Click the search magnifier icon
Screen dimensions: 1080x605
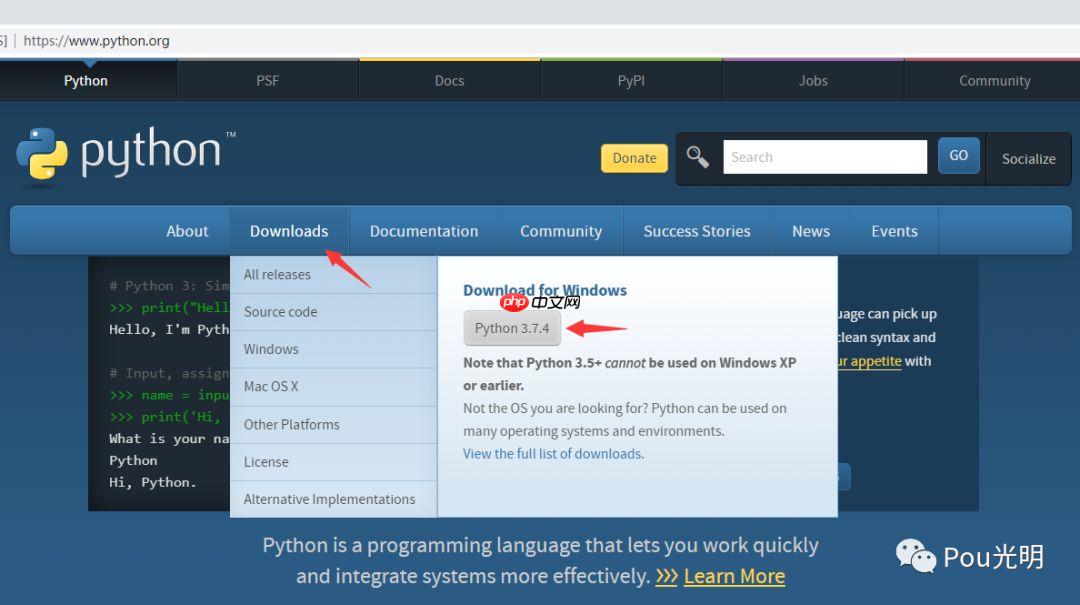tap(697, 157)
